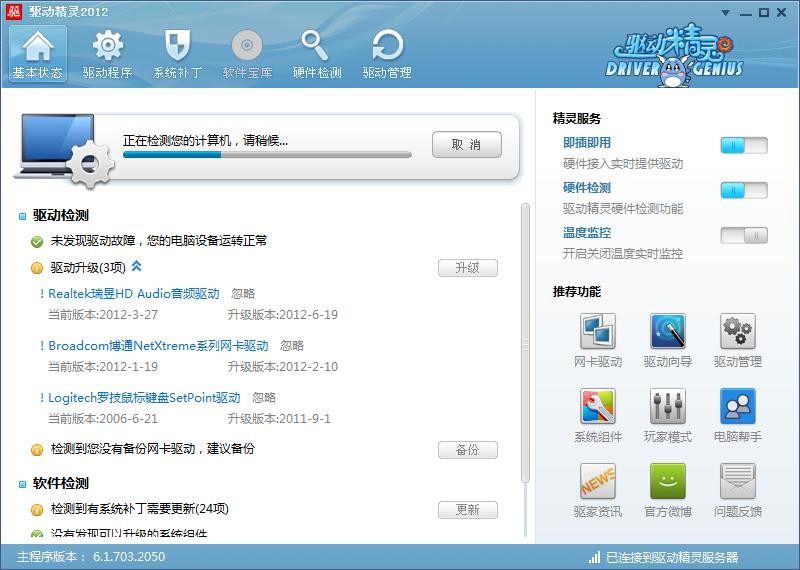Screen dimensions: 800x570
Task: Click the vertical scrollbar of the detection list
Action: [x=526, y=340]
